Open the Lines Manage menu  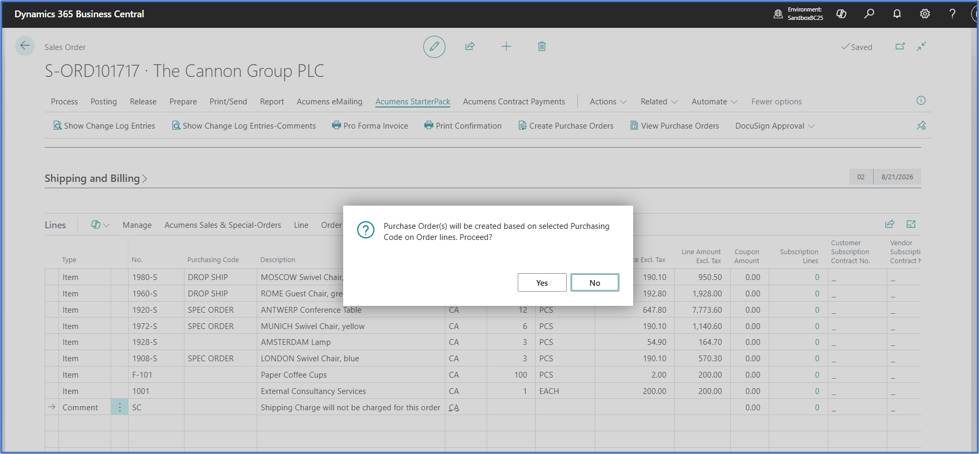pyautogui.click(x=137, y=225)
